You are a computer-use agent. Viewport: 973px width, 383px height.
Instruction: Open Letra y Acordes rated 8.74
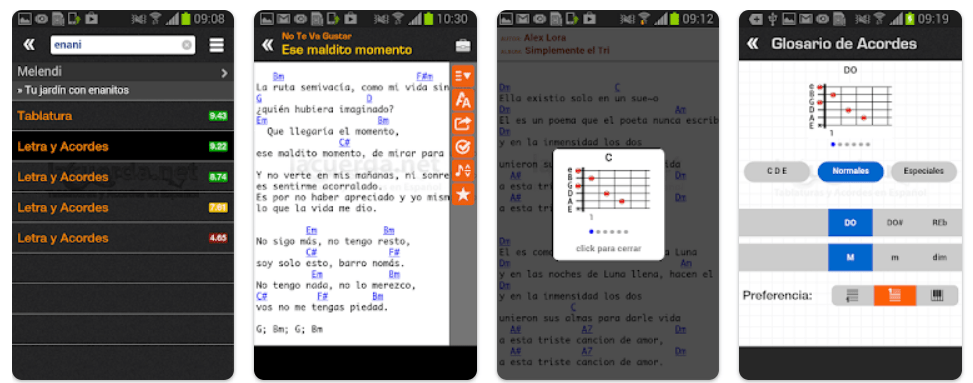pyautogui.click(x=123, y=177)
